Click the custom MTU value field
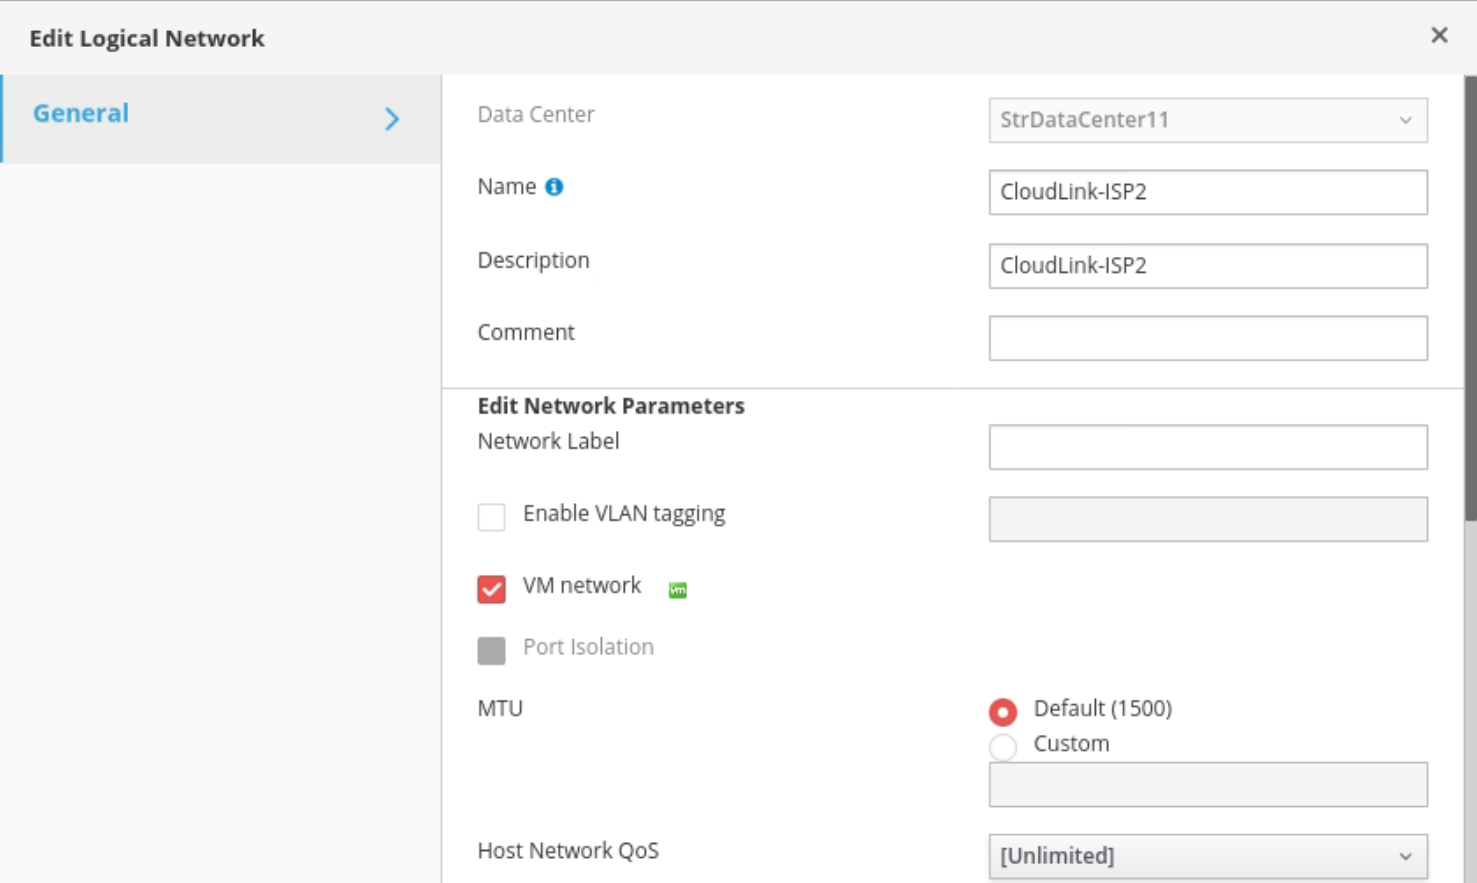1477x883 pixels. 1207,785
